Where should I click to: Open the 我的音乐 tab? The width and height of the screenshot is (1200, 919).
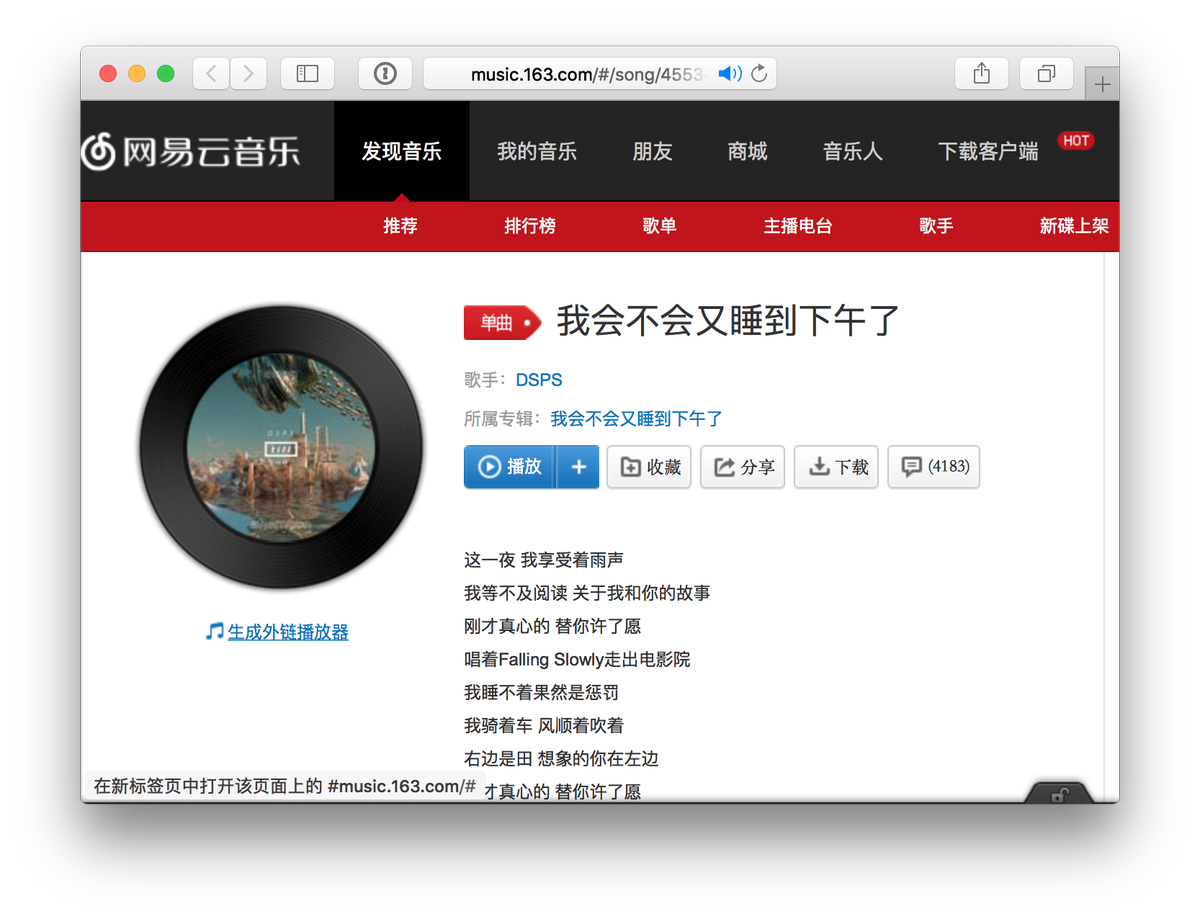(x=537, y=151)
